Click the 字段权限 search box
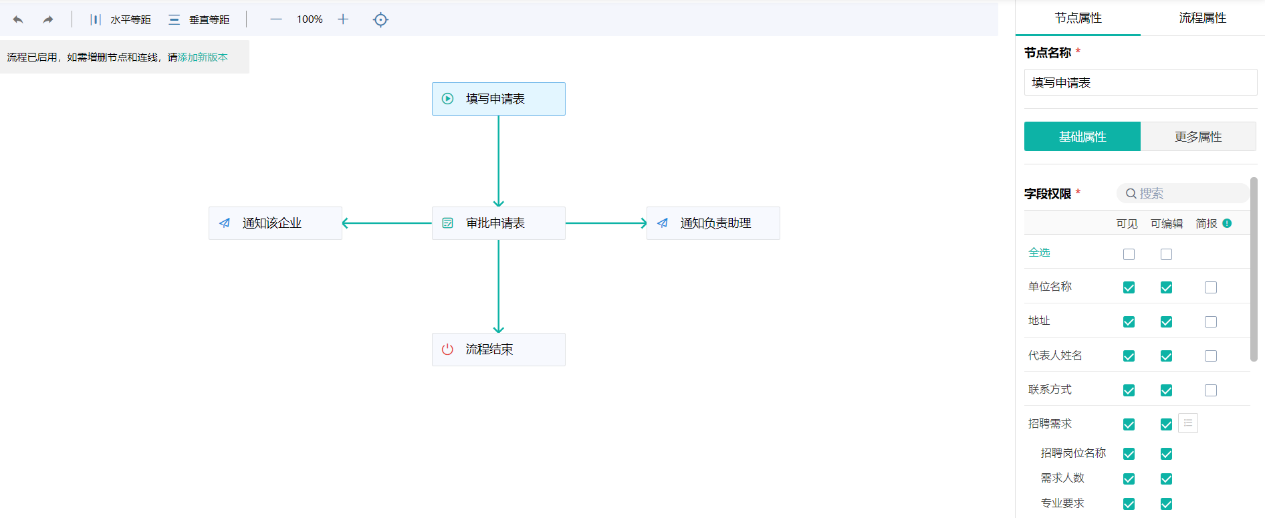The height and width of the screenshot is (518, 1265). pos(1185,193)
